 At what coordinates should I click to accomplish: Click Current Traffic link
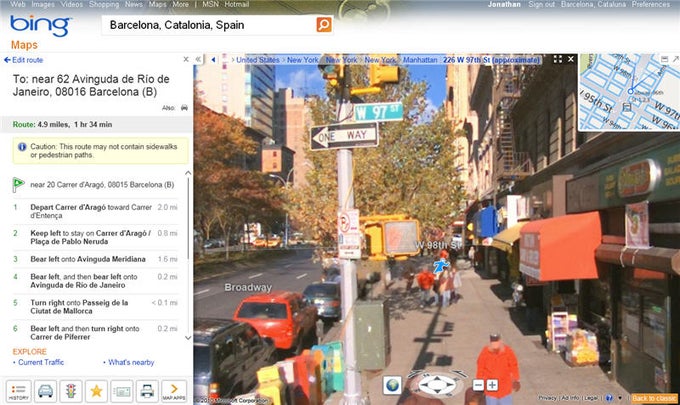(41, 362)
